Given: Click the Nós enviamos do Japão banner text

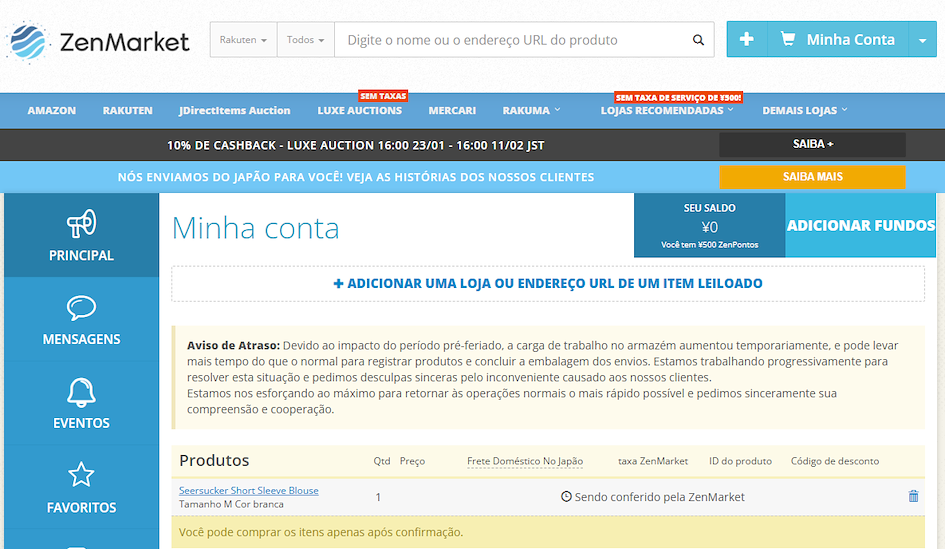Looking at the screenshot, I should (356, 177).
